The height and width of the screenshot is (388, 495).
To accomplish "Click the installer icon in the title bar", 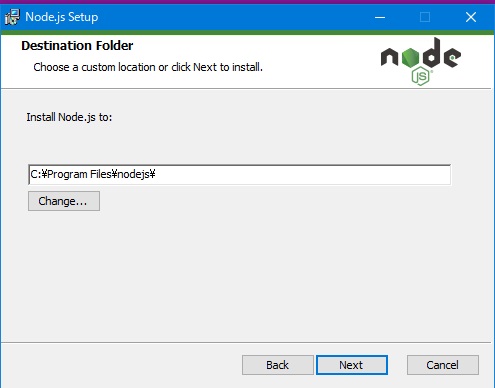I will click(12, 17).
